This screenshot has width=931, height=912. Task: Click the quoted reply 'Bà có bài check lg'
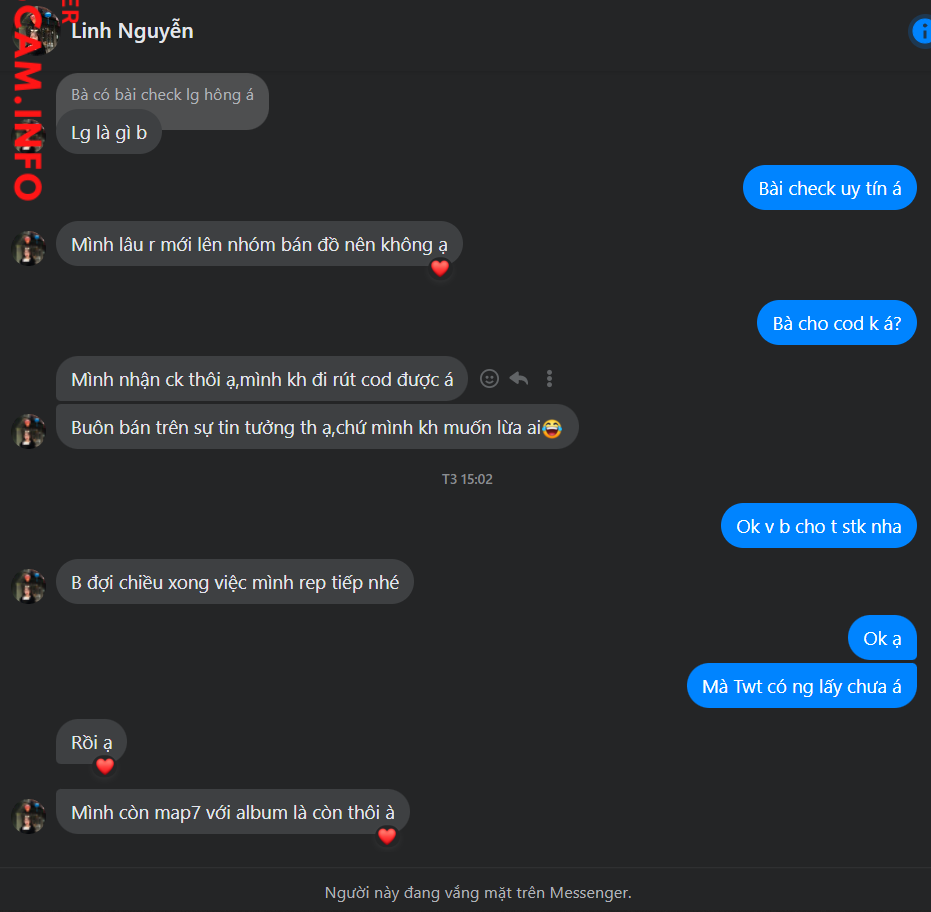pyautogui.click(x=162, y=95)
